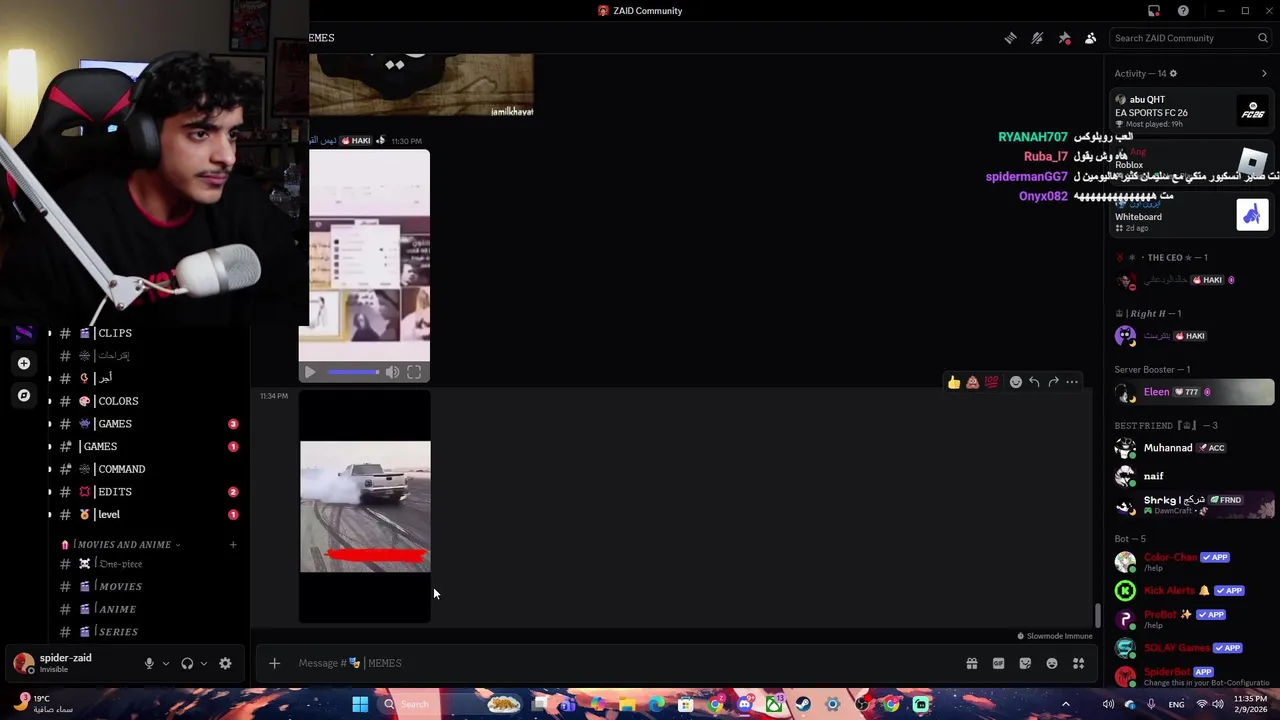The image size is (1280, 720).
Task: Open member Muhannad in member list
Action: click(1192, 448)
